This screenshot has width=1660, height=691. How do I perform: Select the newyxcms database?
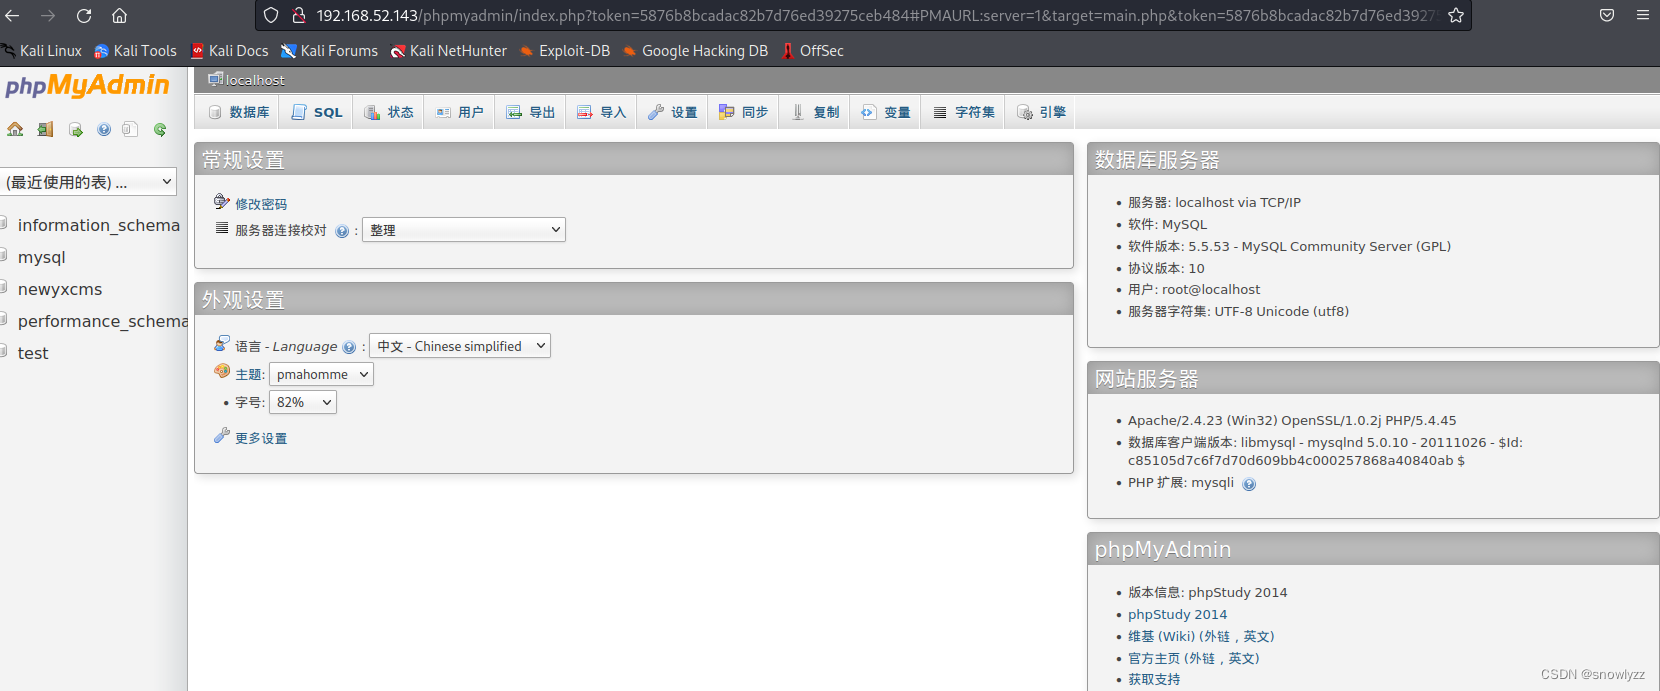pos(60,290)
